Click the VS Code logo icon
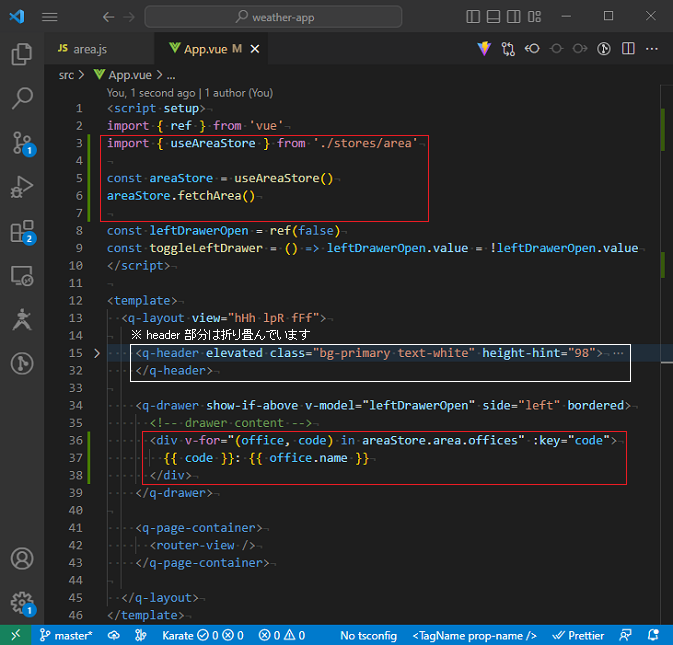Image resolution: width=673 pixels, height=645 pixels. 17,17
